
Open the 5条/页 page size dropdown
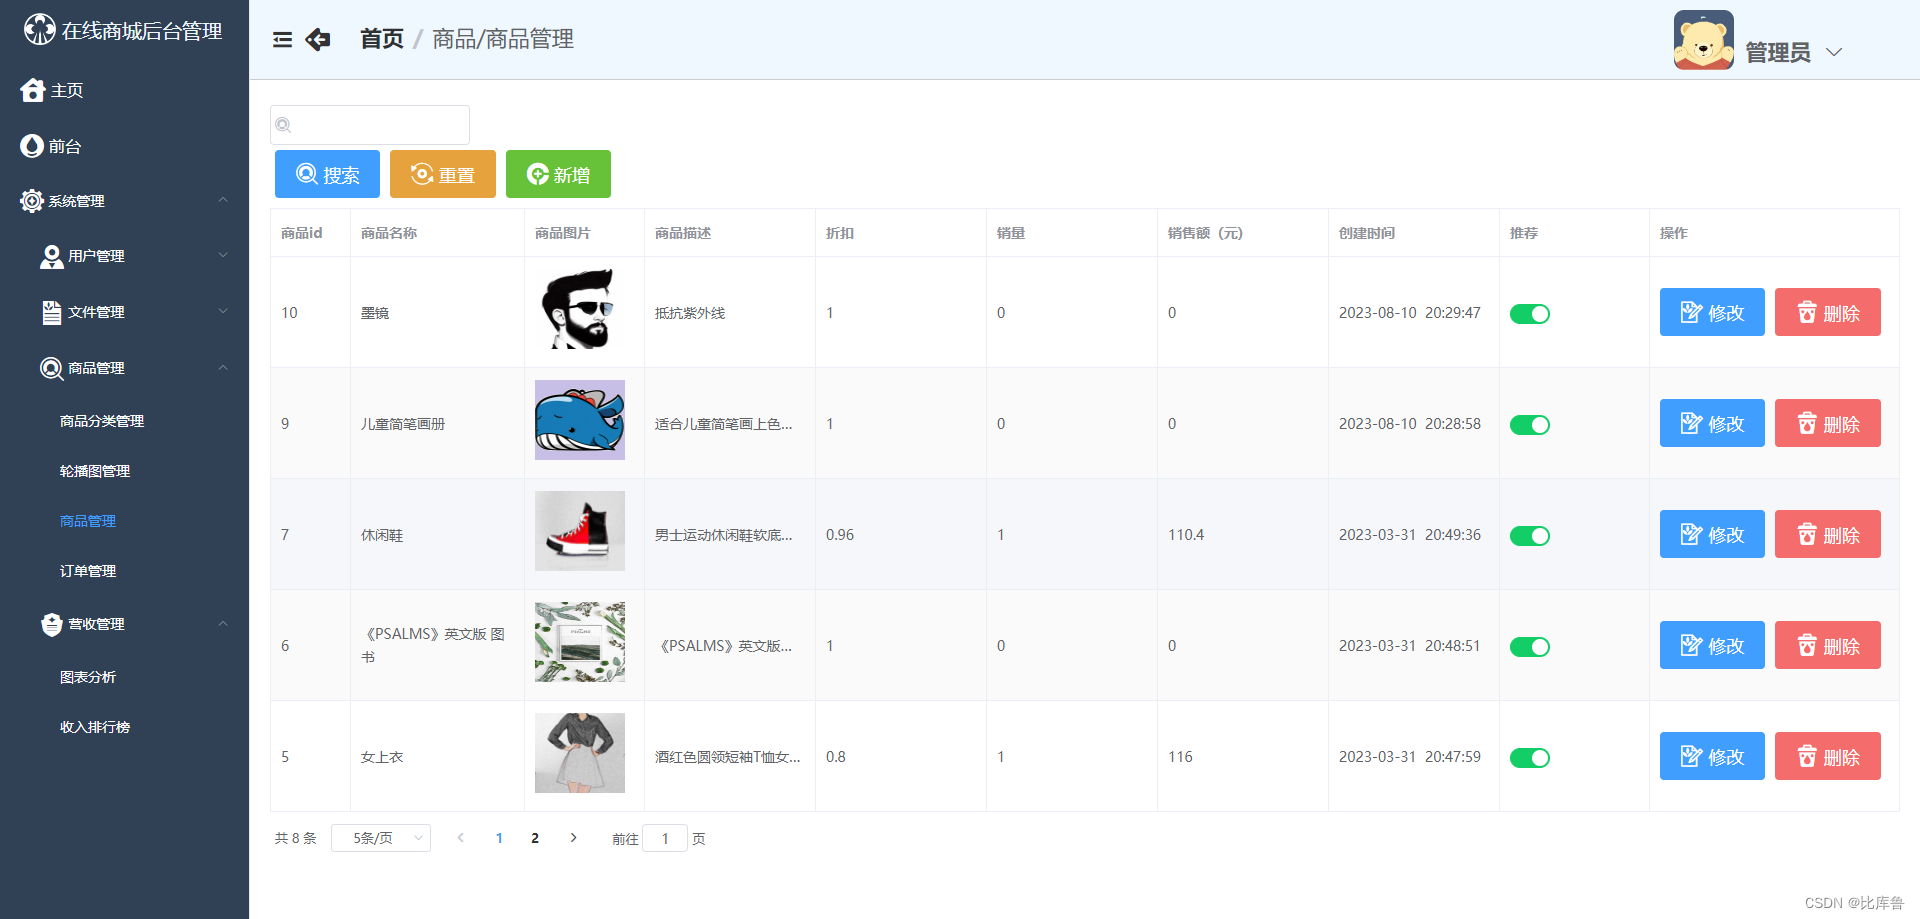coord(380,838)
